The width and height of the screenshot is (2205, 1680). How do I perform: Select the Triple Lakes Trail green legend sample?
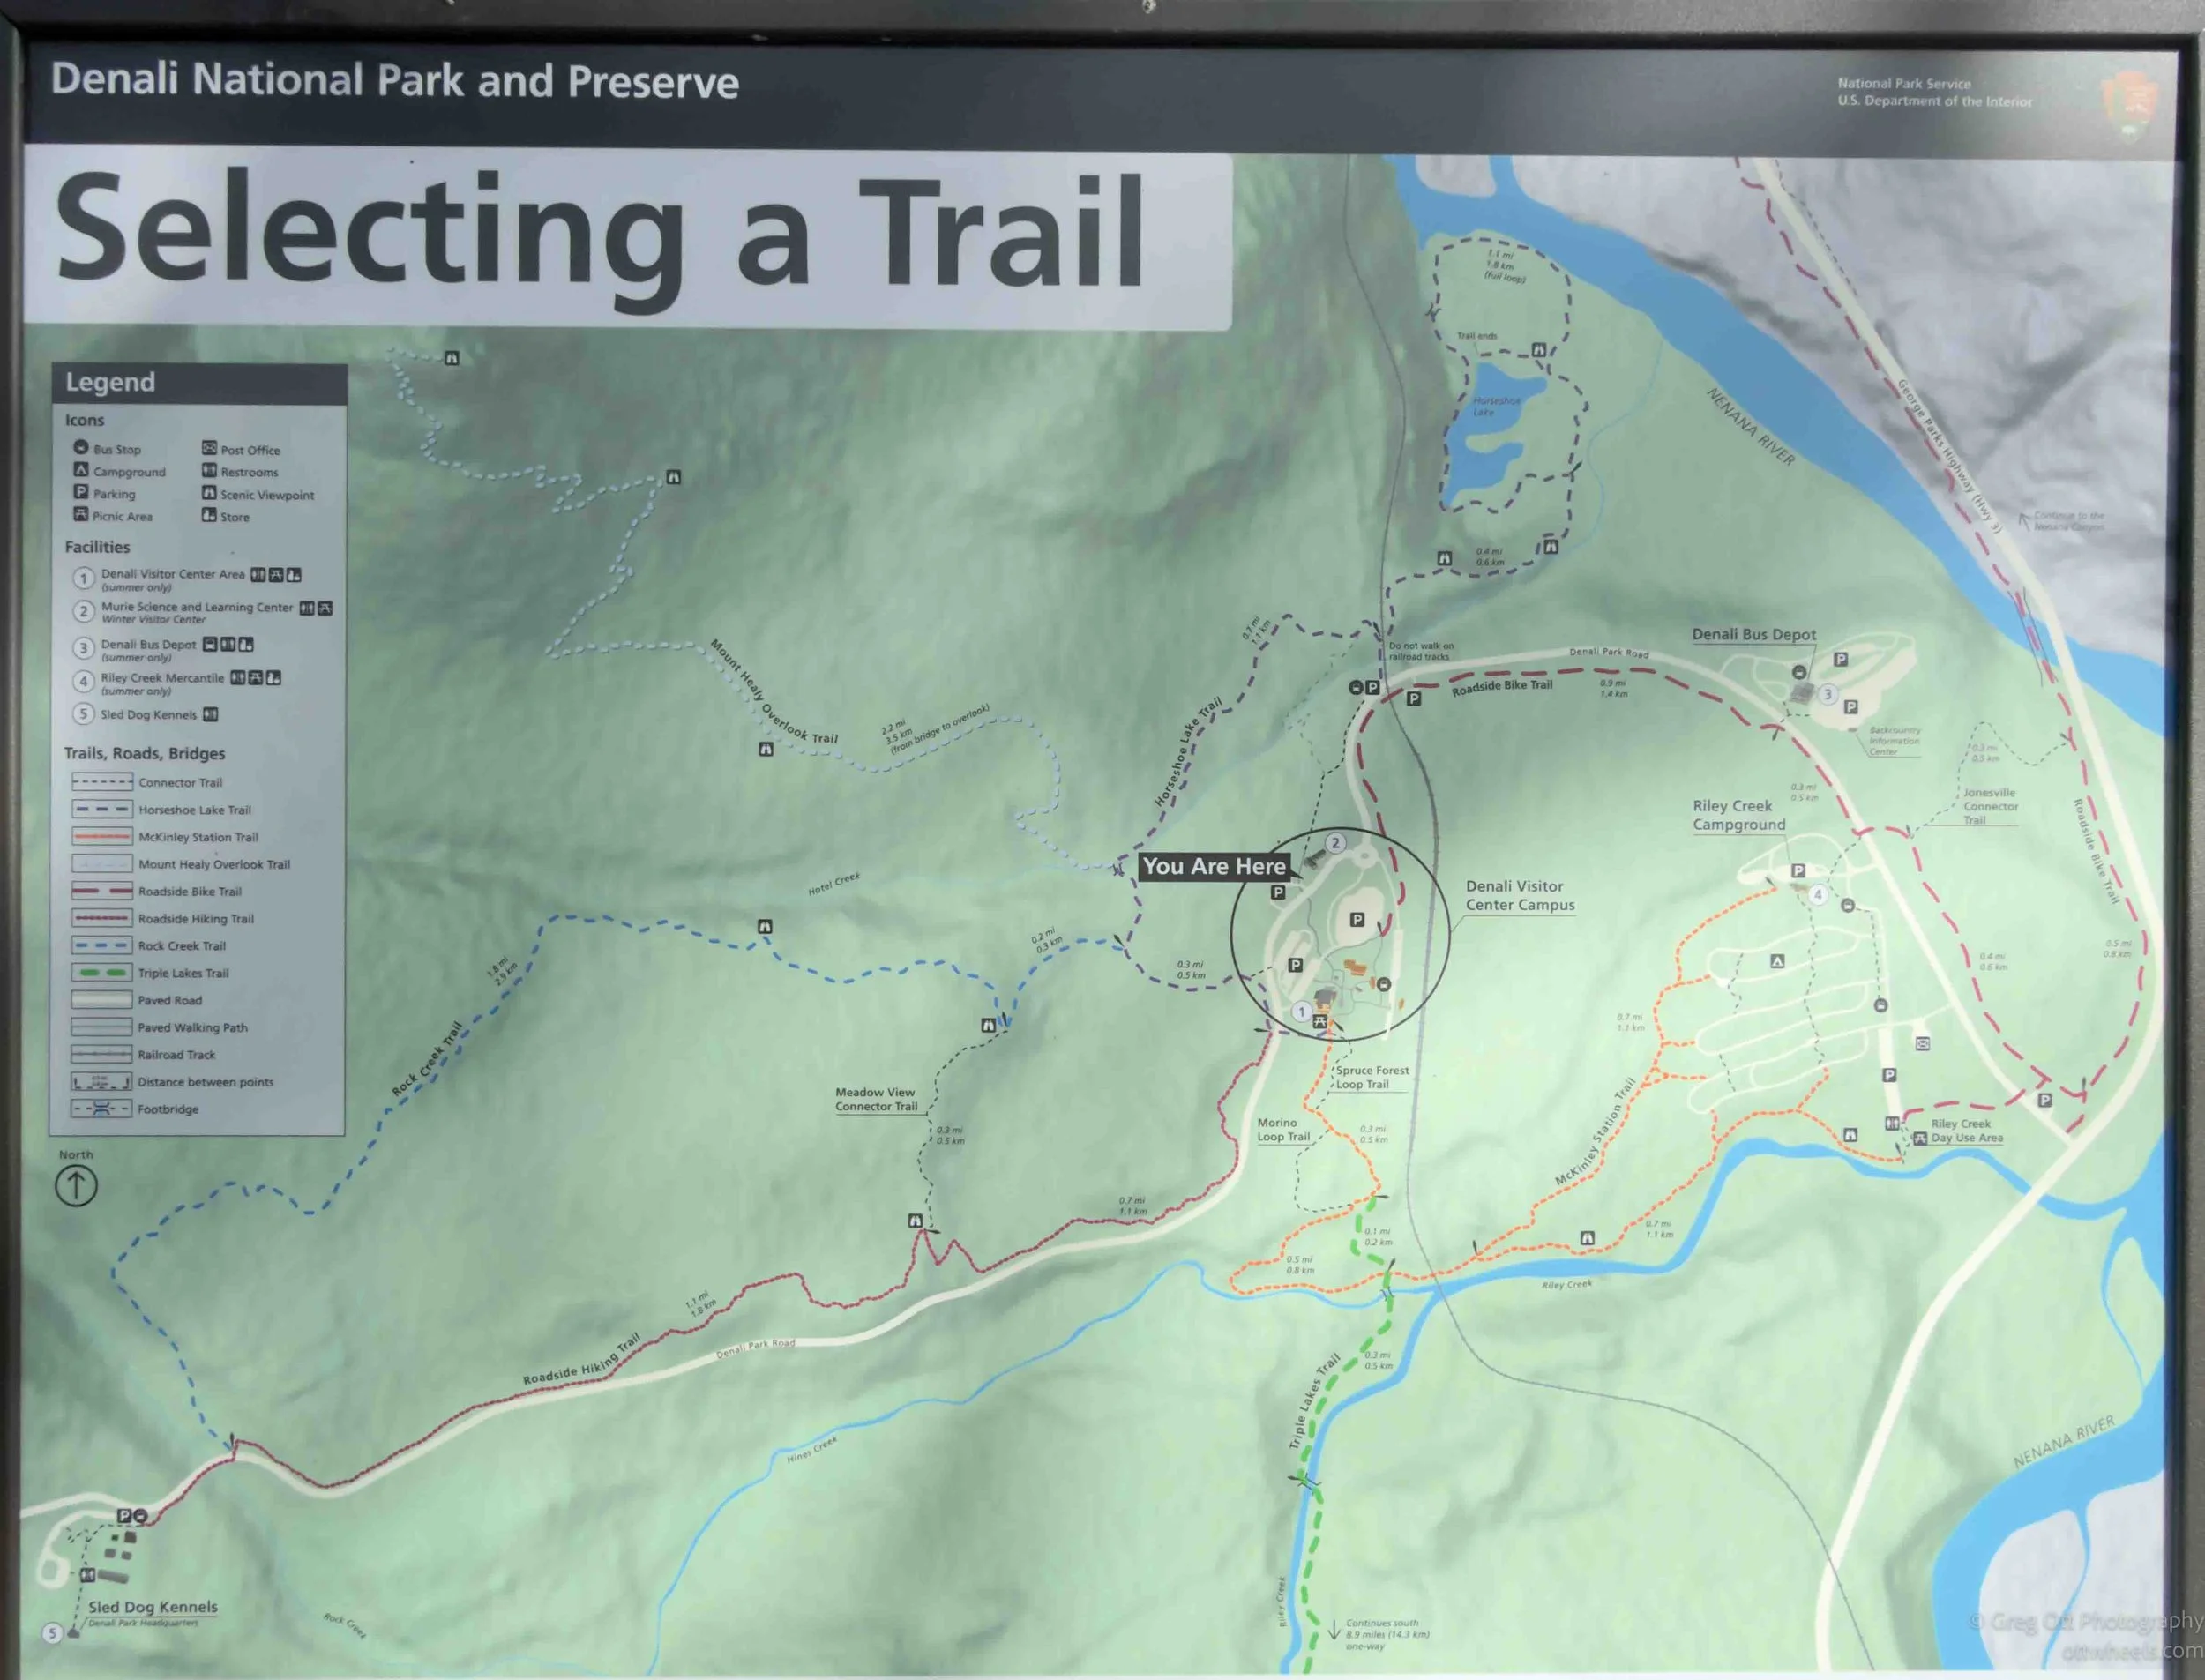tap(101, 972)
